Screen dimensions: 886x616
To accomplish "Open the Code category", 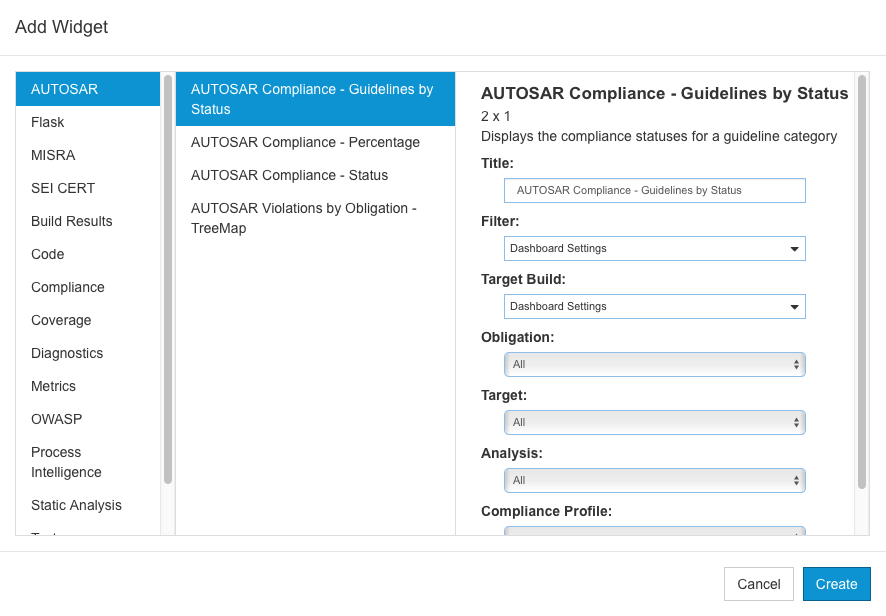I will click(x=88, y=254).
